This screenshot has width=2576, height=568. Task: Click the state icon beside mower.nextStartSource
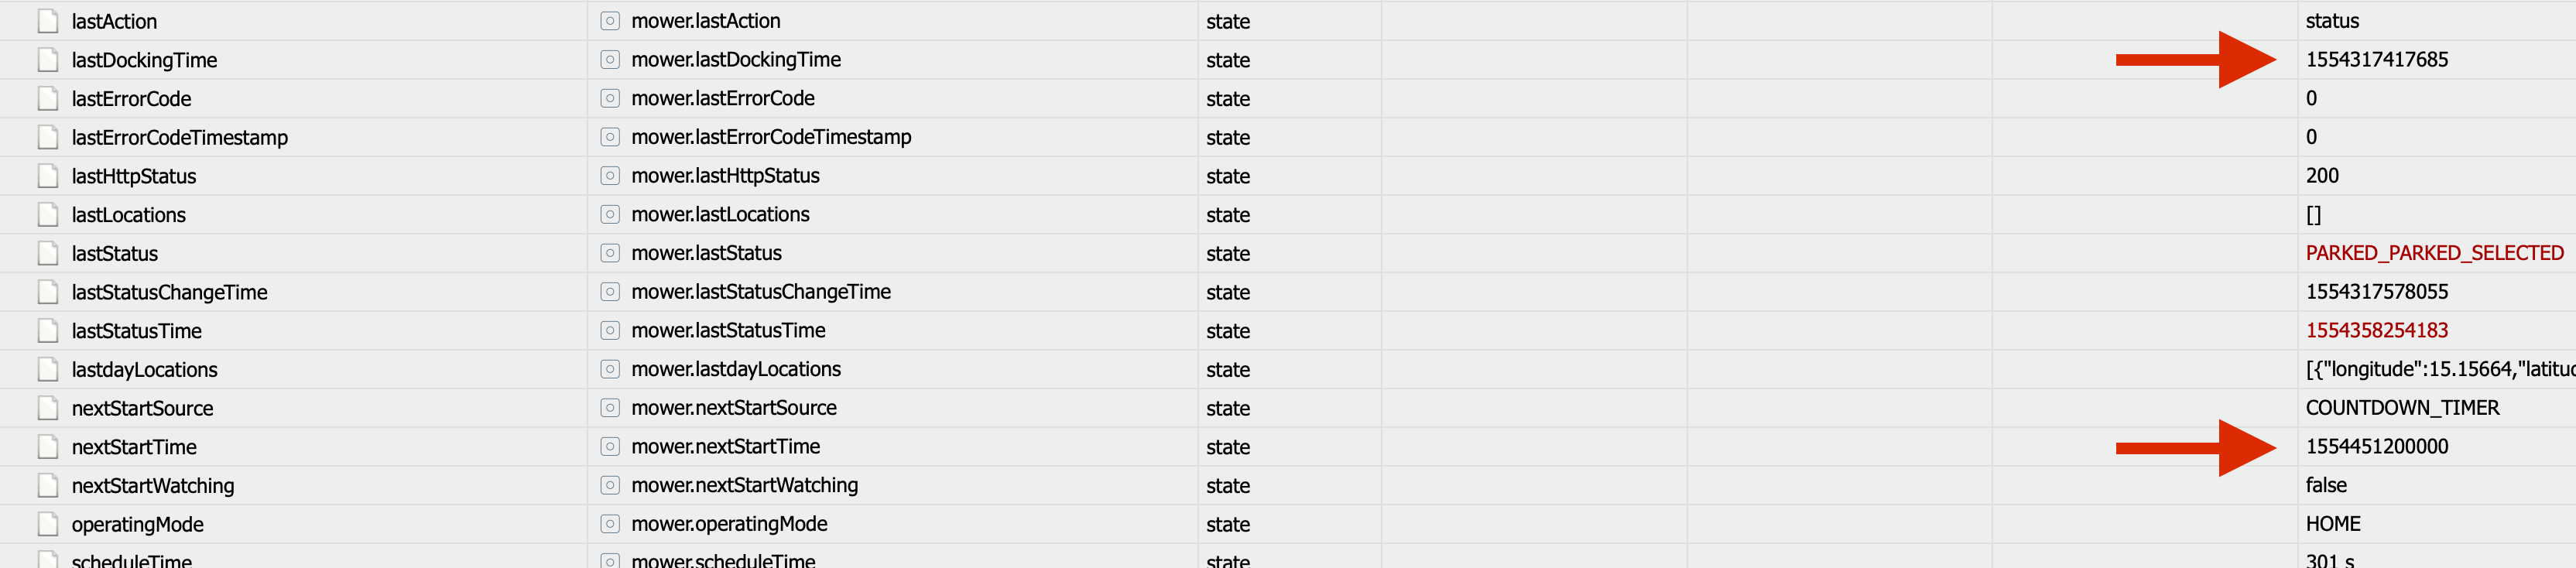610,408
